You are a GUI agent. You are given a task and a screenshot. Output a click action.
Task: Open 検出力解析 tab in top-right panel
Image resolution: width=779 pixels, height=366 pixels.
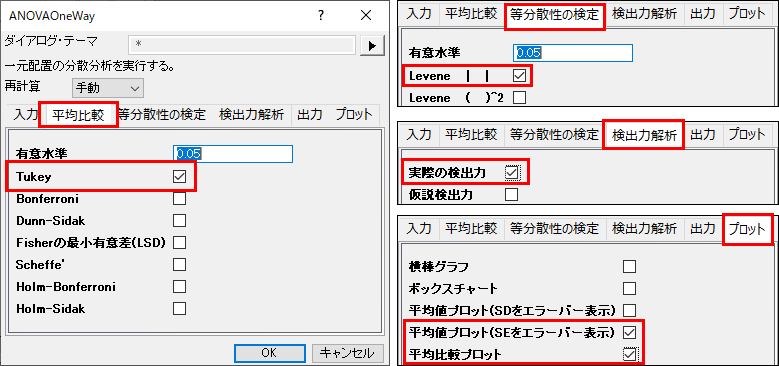click(x=644, y=14)
